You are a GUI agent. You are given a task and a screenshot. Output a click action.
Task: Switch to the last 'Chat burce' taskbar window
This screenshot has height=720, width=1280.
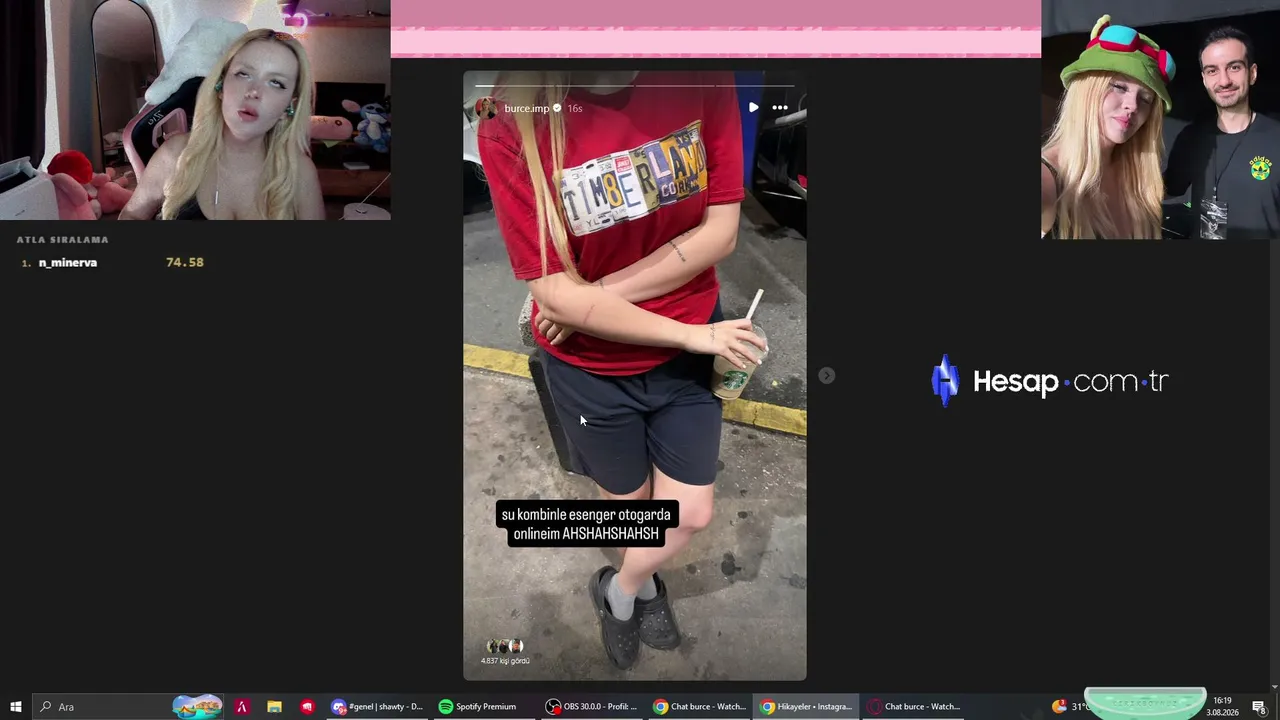coord(913,707)
